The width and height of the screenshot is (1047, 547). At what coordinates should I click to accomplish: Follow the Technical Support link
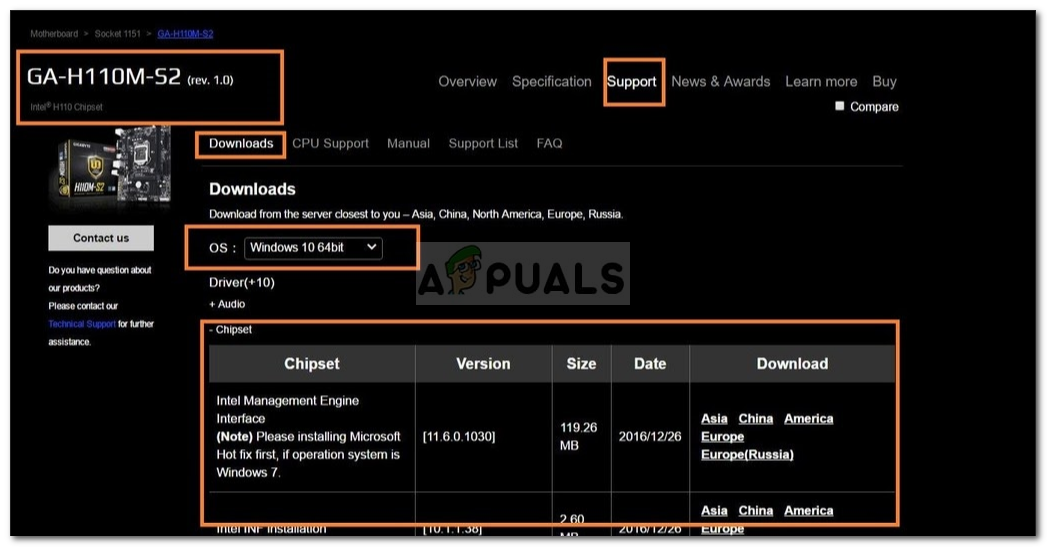[x=82, y=324]
